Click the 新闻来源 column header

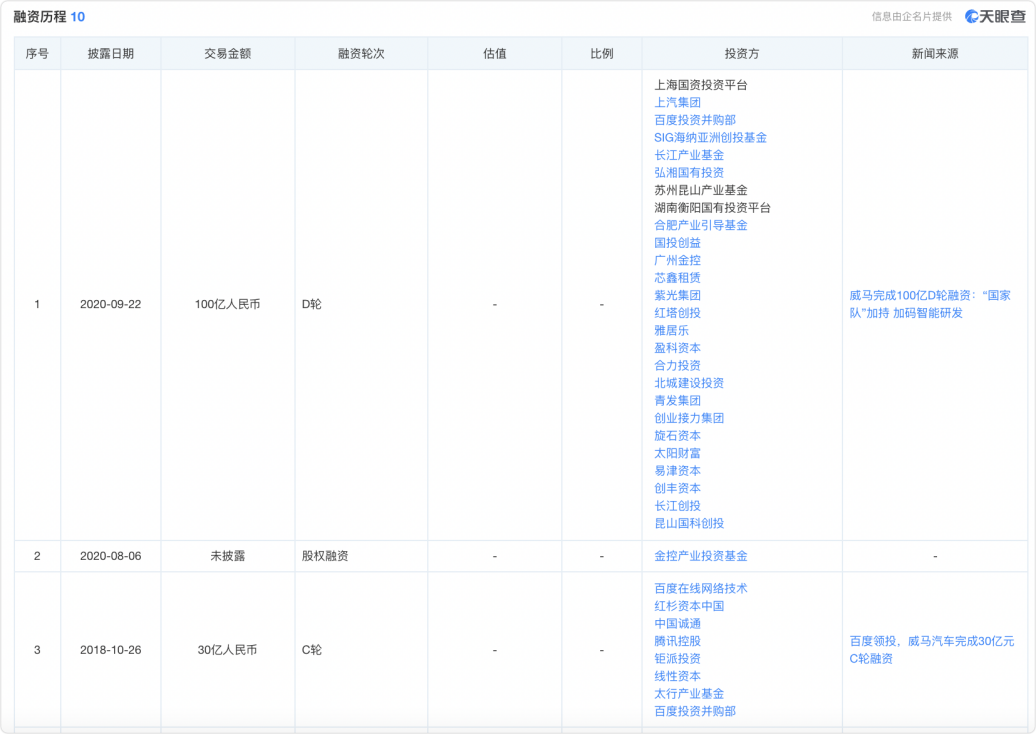(x=935, y=54)
